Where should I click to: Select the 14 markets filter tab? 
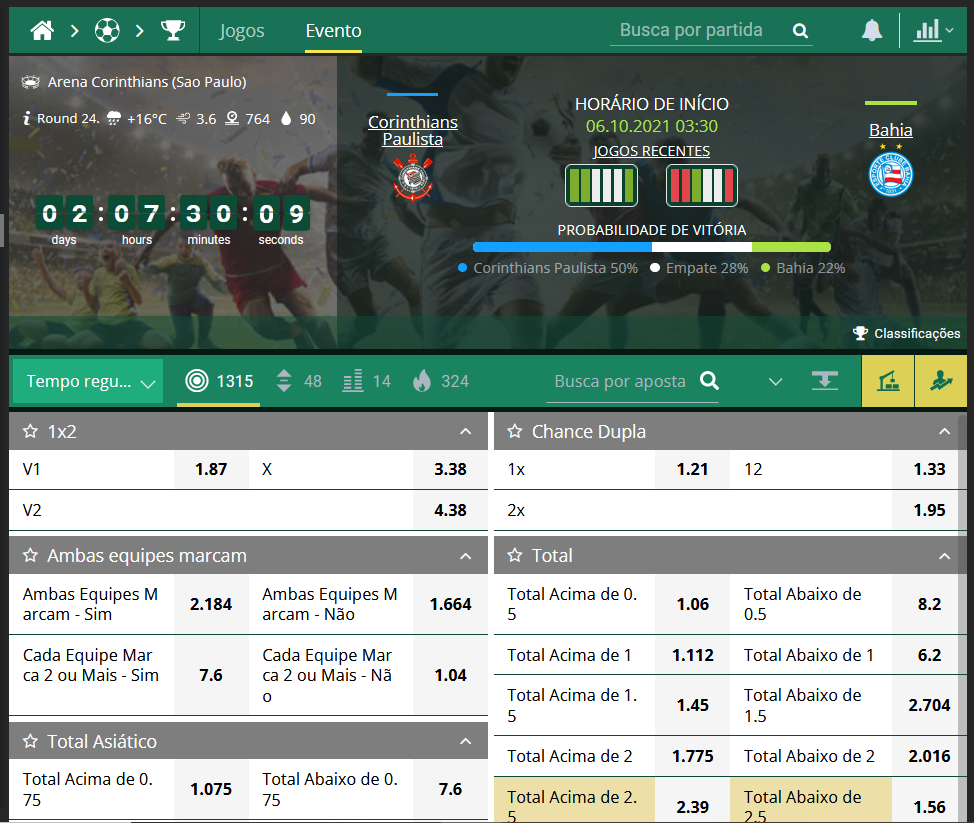tap(366, 381)
